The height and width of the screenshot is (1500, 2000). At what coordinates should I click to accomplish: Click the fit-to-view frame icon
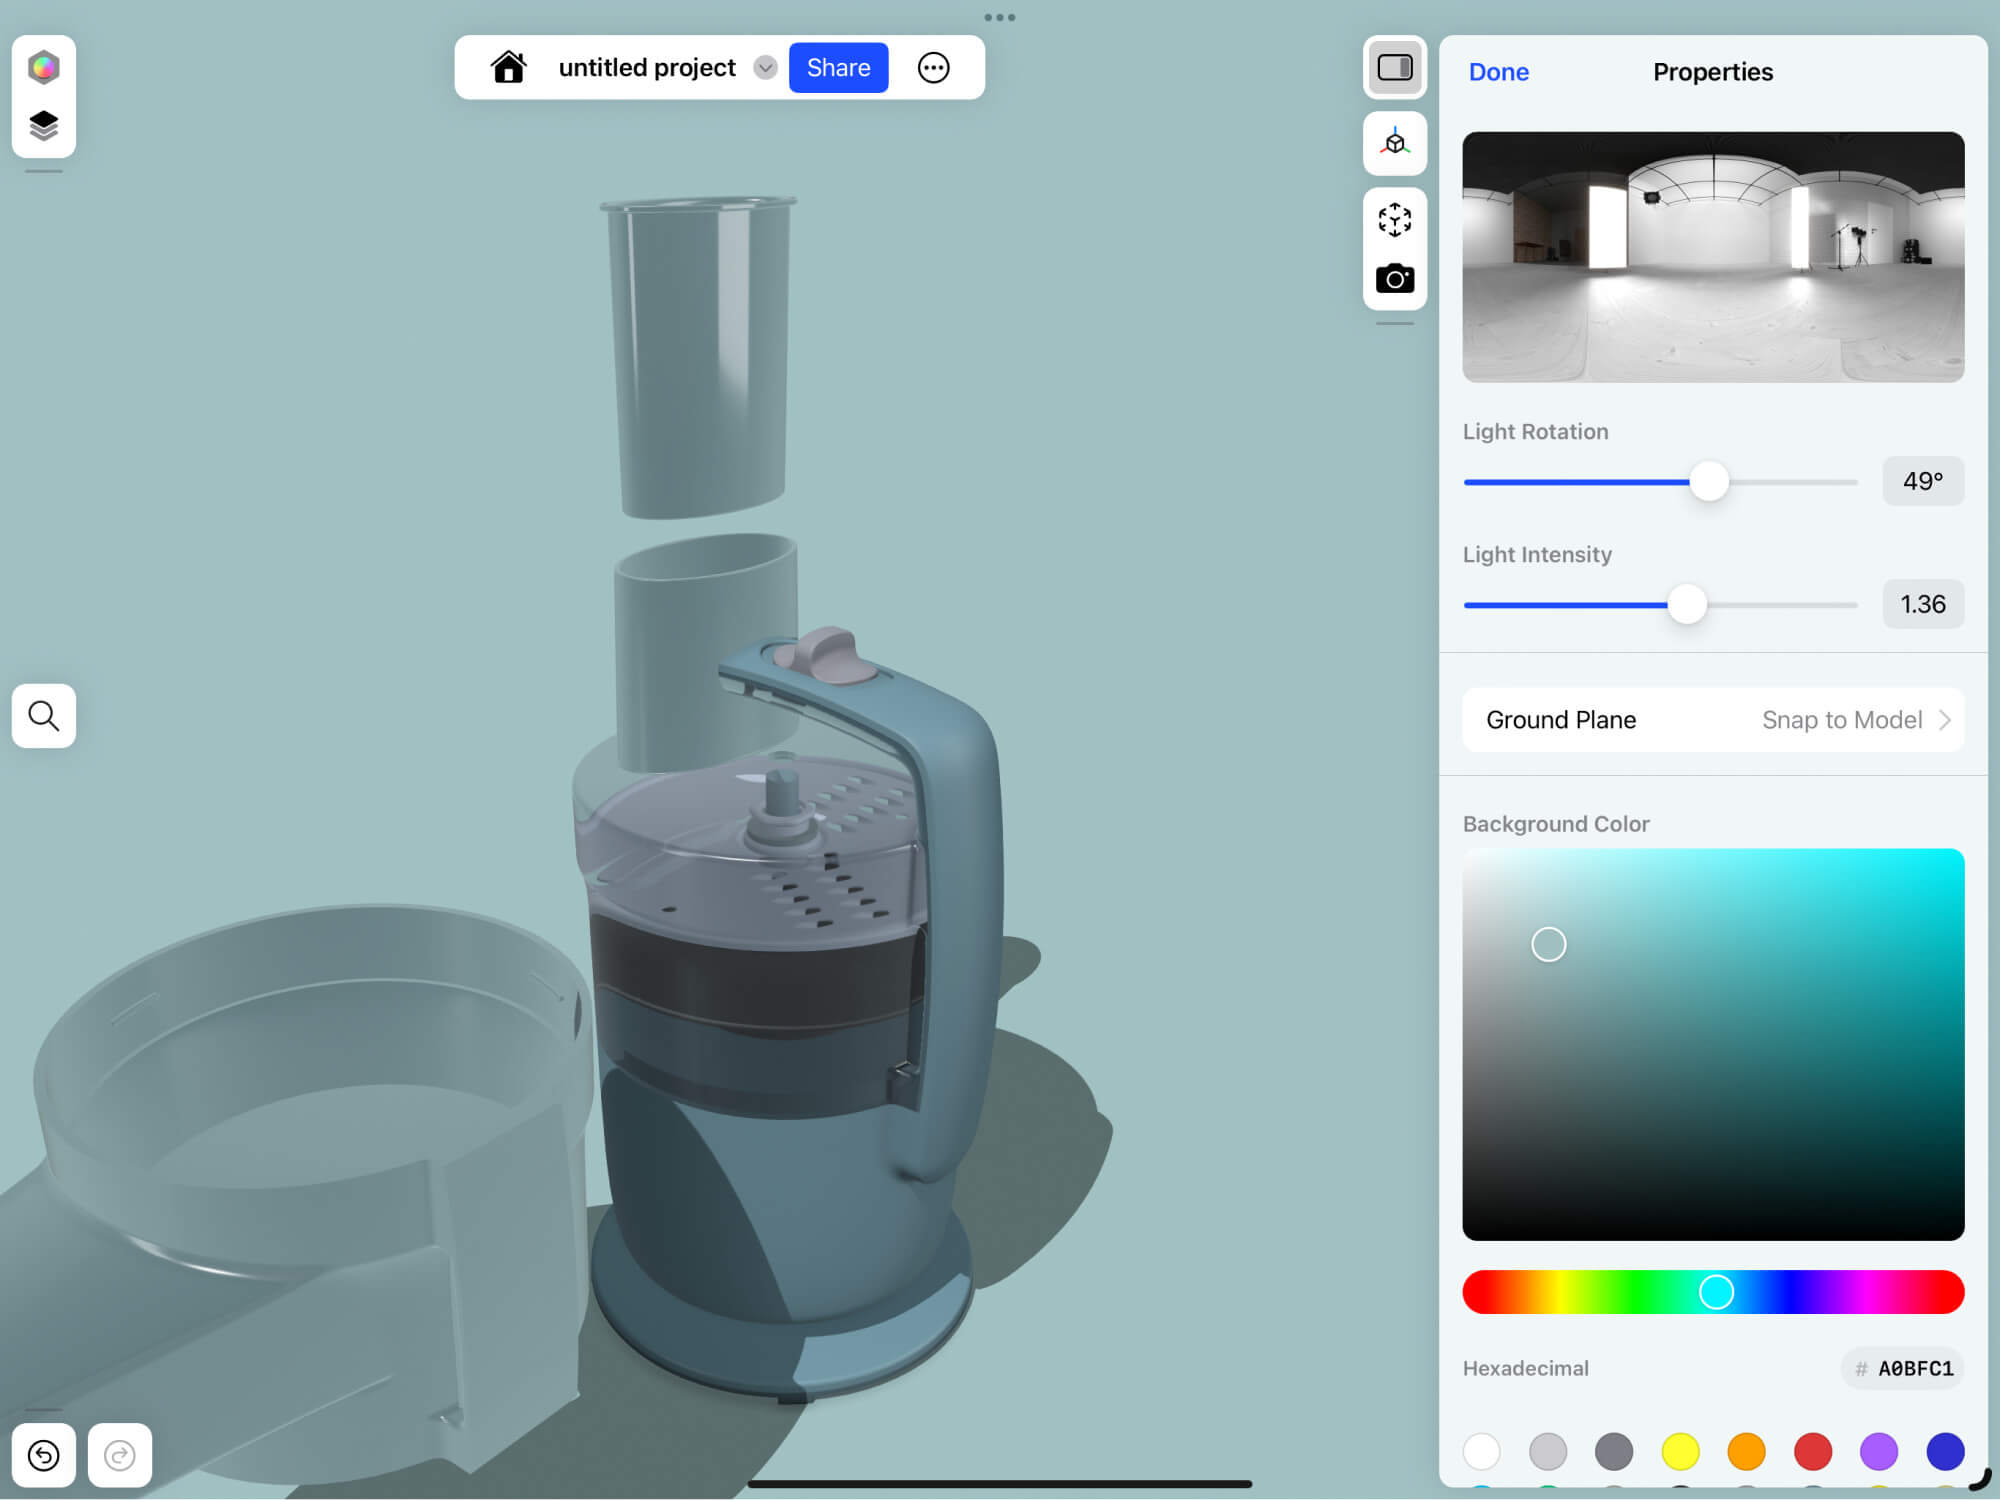coord(1394,219)
